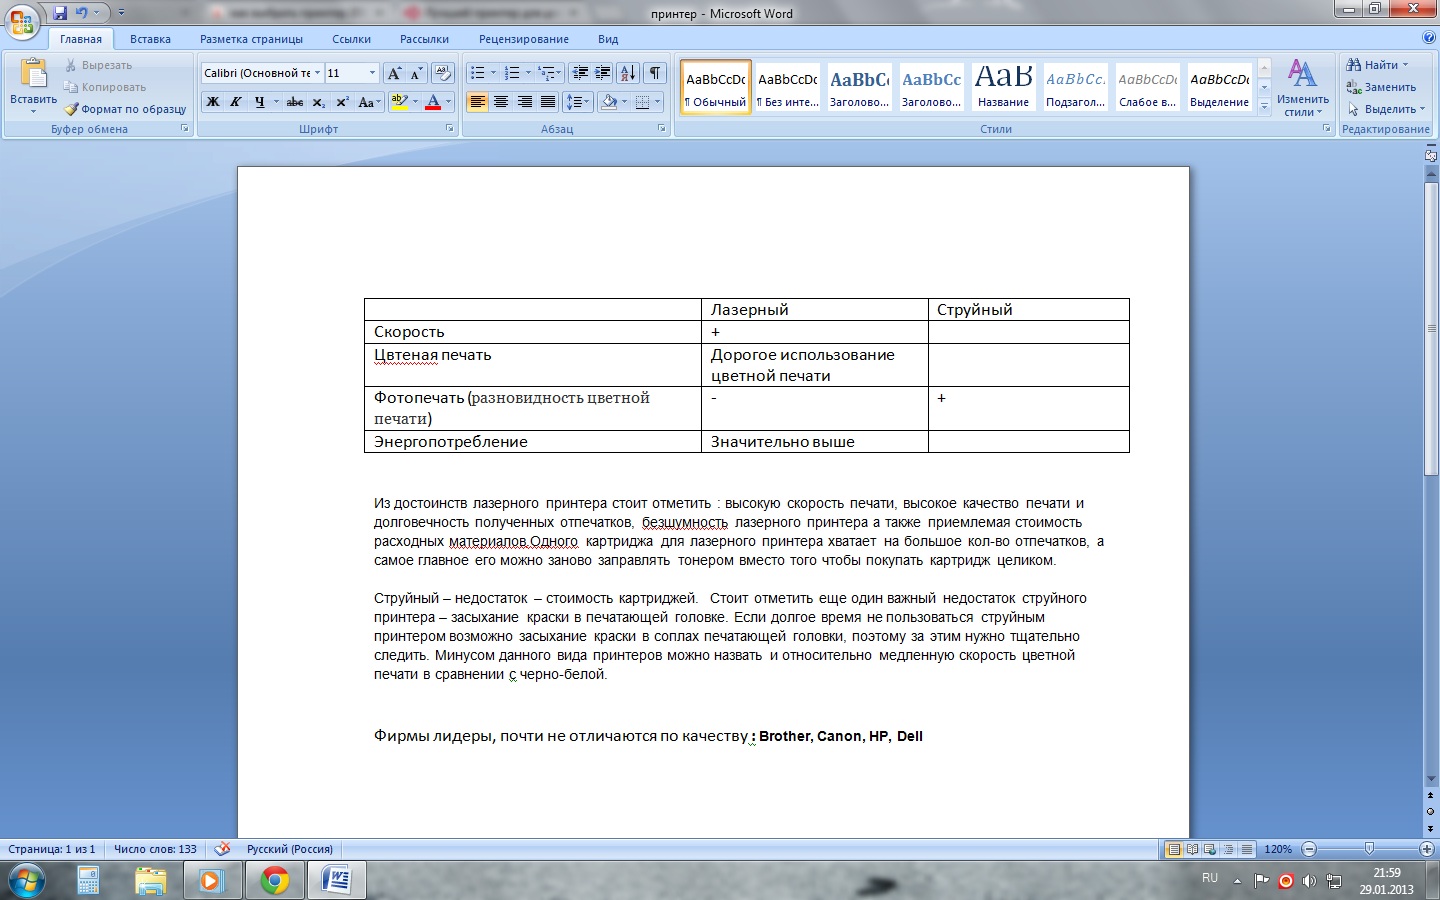Open the font name dropdown Calibri
Screen dimensions: 1440x900
(x=317, y=73)
